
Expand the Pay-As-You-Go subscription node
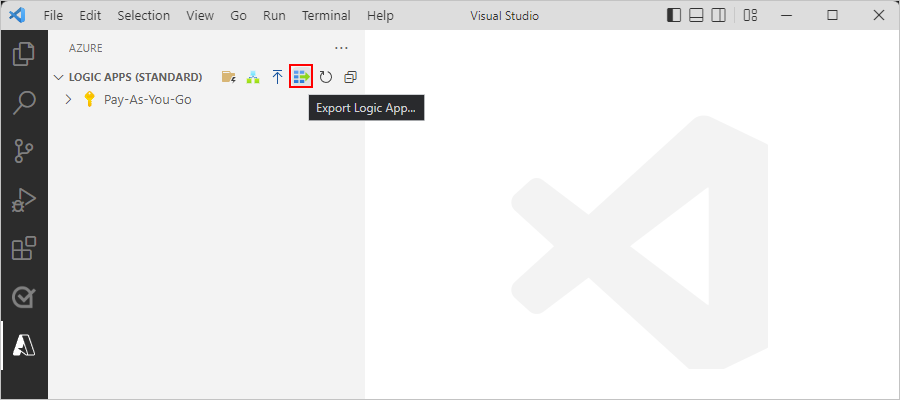68,100
